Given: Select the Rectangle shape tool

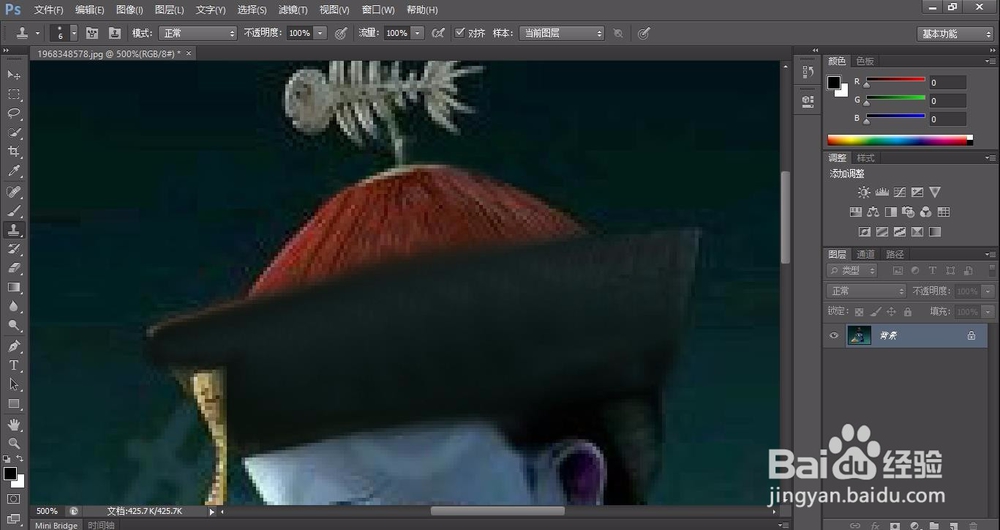Looking at the screenshot, I should (13, 404).
